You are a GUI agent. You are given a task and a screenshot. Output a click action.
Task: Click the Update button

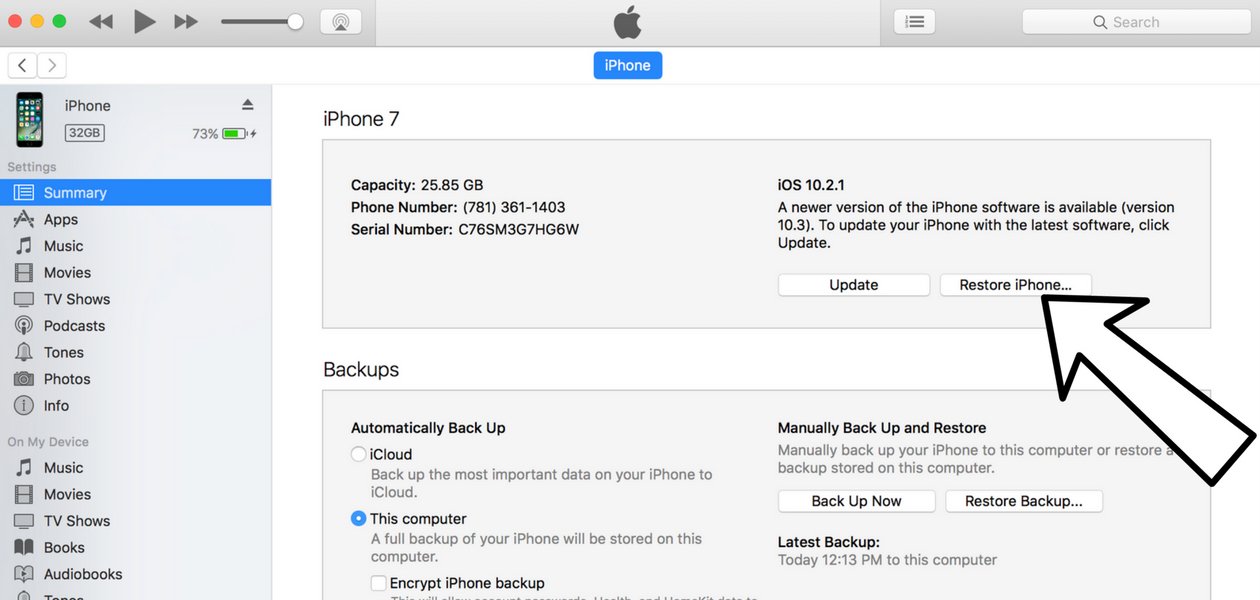tap(854, 285)
